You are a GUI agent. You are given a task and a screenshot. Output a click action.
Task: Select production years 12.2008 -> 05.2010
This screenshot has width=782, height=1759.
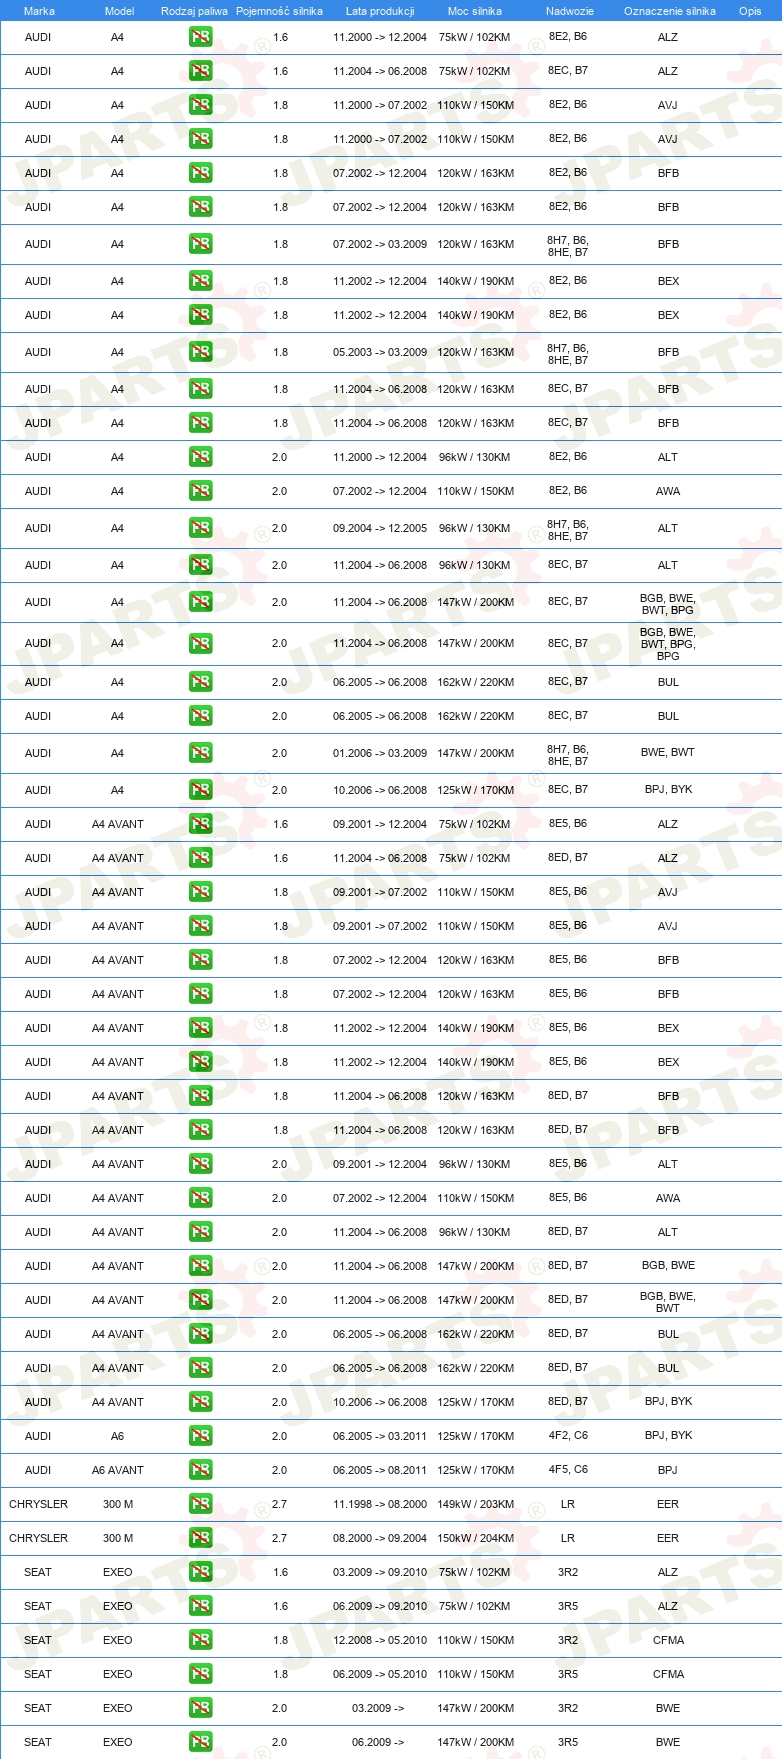tap(380, 1640)
